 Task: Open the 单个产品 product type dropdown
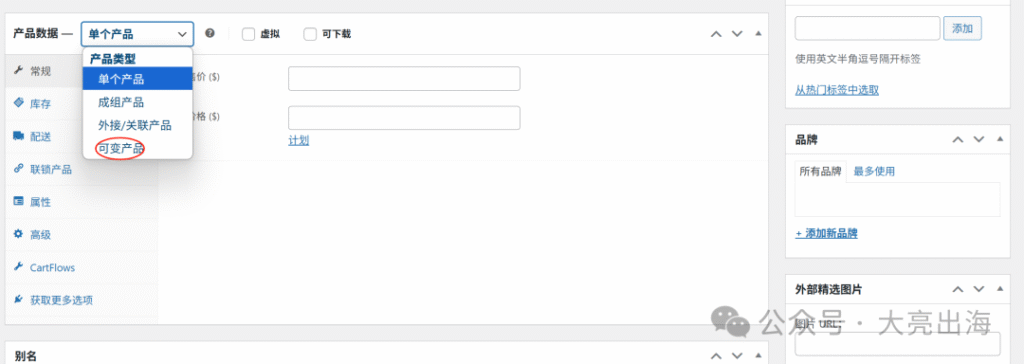point(137,34)
